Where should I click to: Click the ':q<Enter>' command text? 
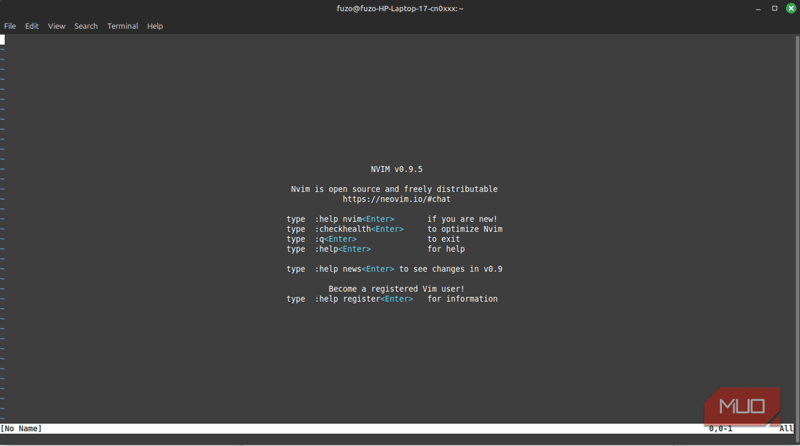pos(336,239)
